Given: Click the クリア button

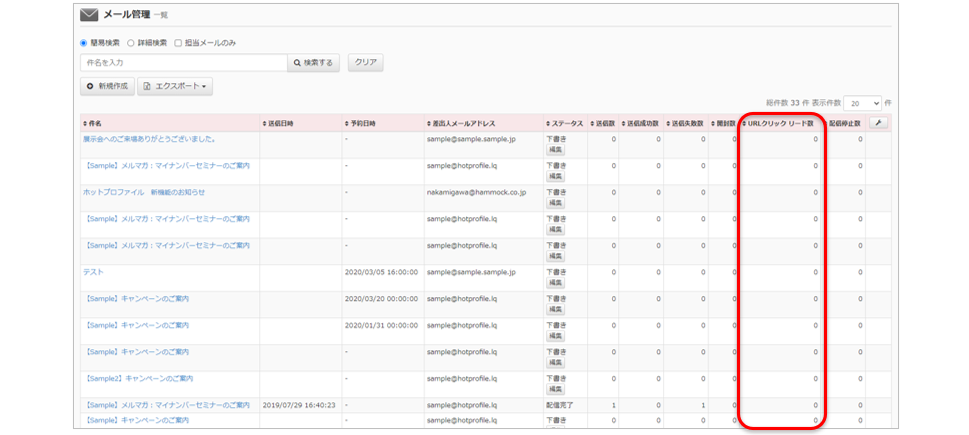Looking at the screenshot, I should tap(366, 62).
